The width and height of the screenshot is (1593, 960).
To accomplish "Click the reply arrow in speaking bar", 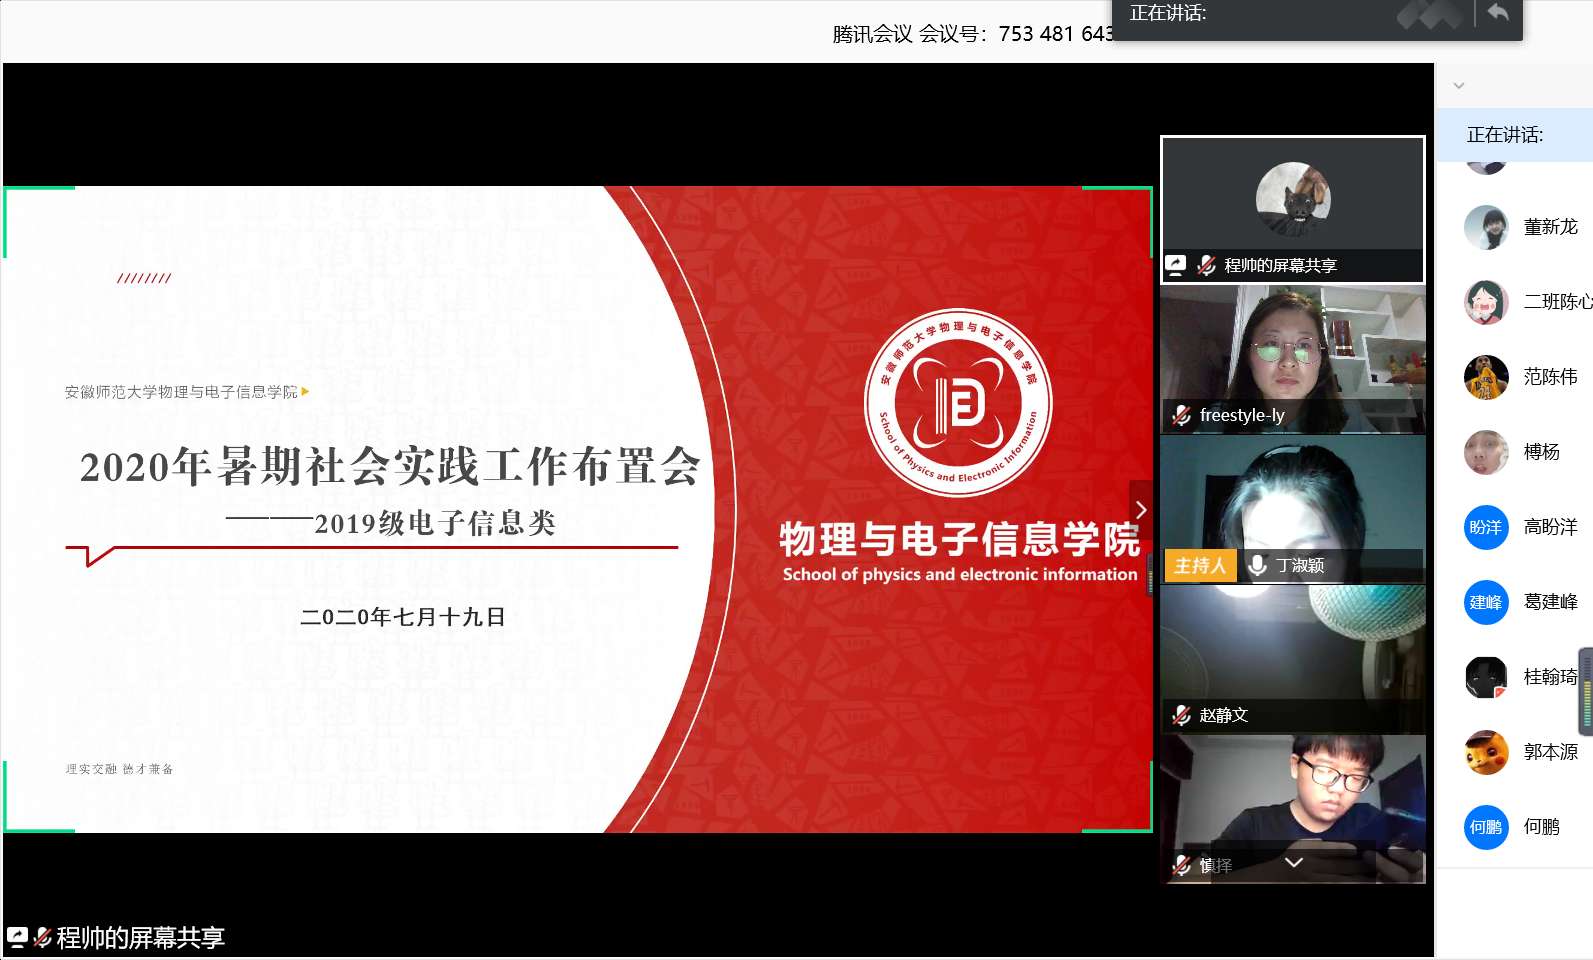I will [1498, 13].
